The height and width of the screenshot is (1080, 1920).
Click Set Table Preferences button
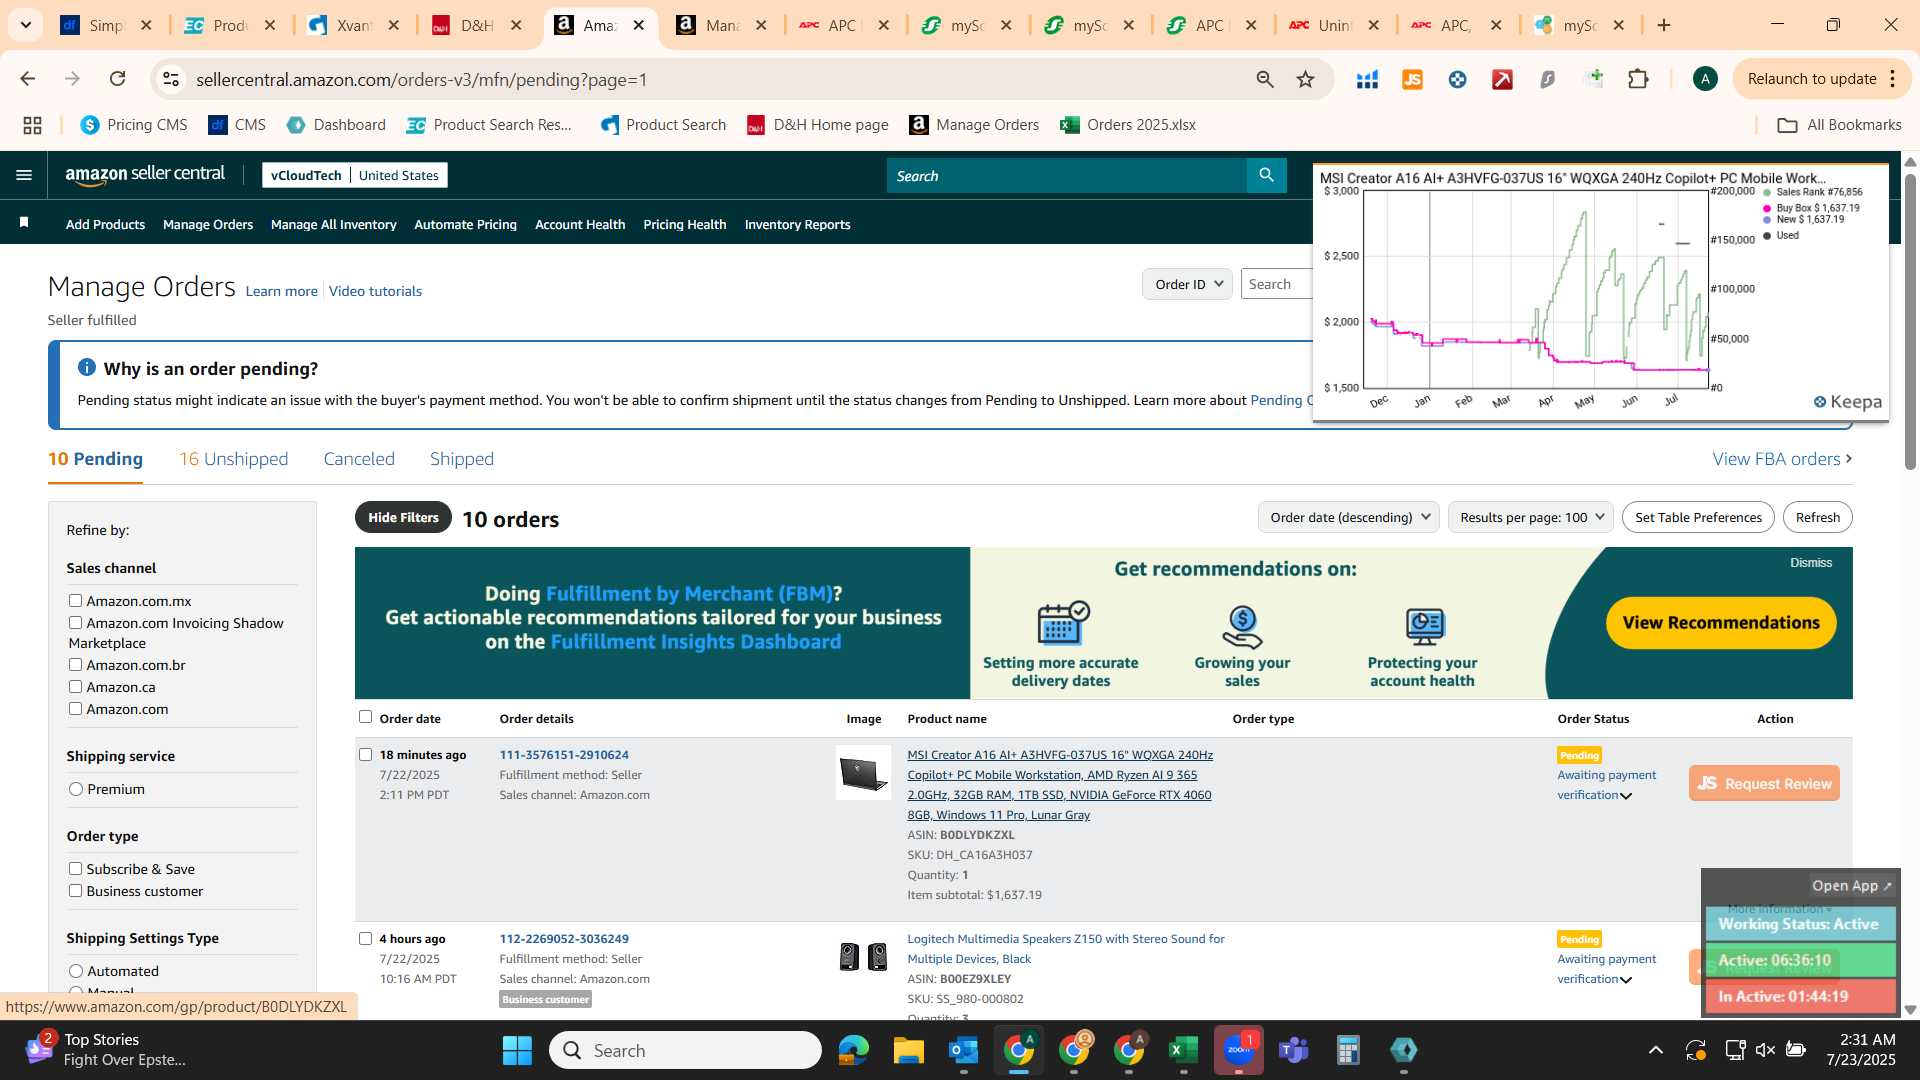point(1698,517)
